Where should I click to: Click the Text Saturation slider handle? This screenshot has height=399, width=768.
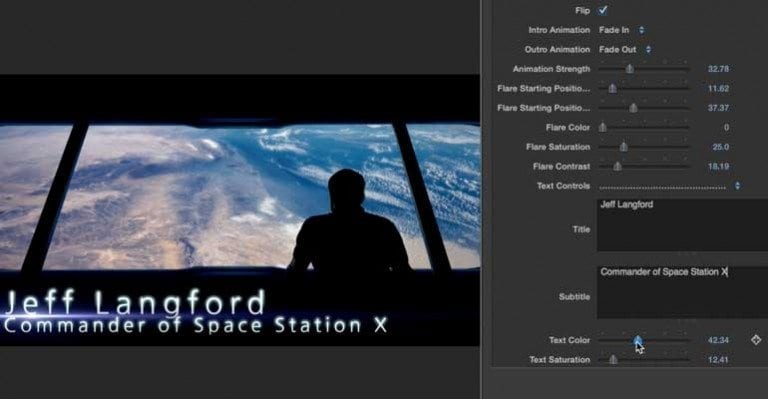613,360
